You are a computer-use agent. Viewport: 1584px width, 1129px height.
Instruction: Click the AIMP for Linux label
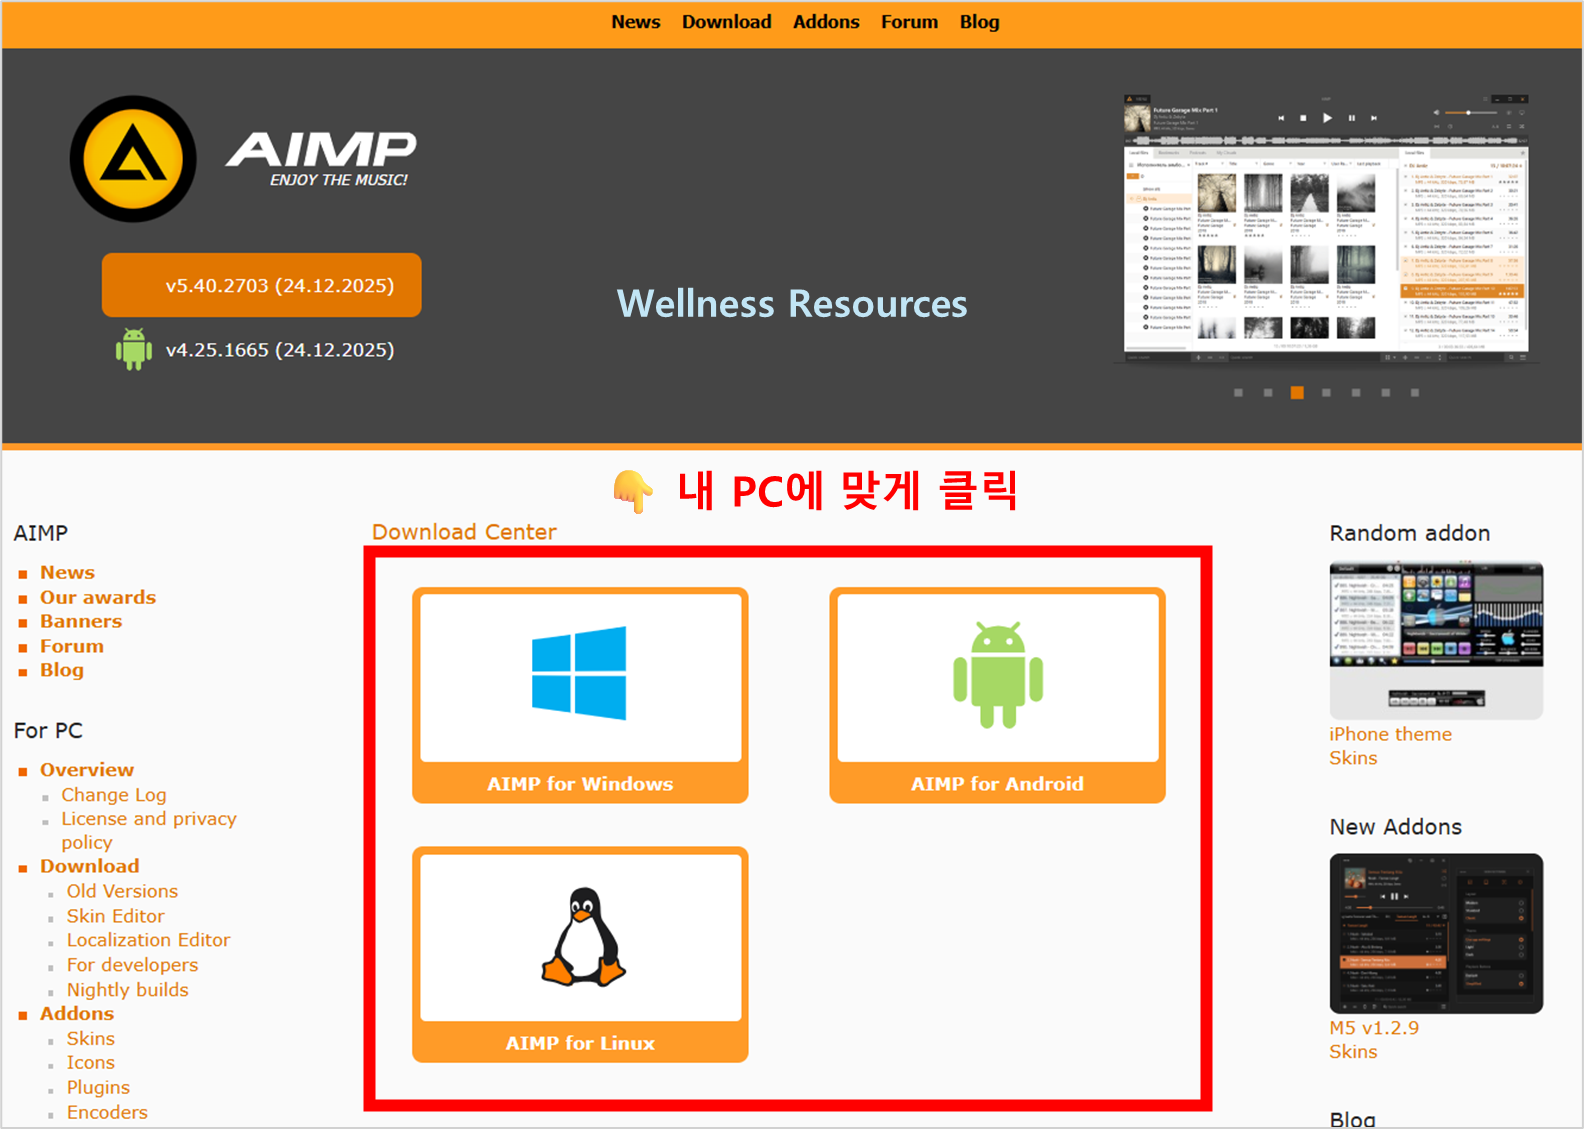(580, 1043)
